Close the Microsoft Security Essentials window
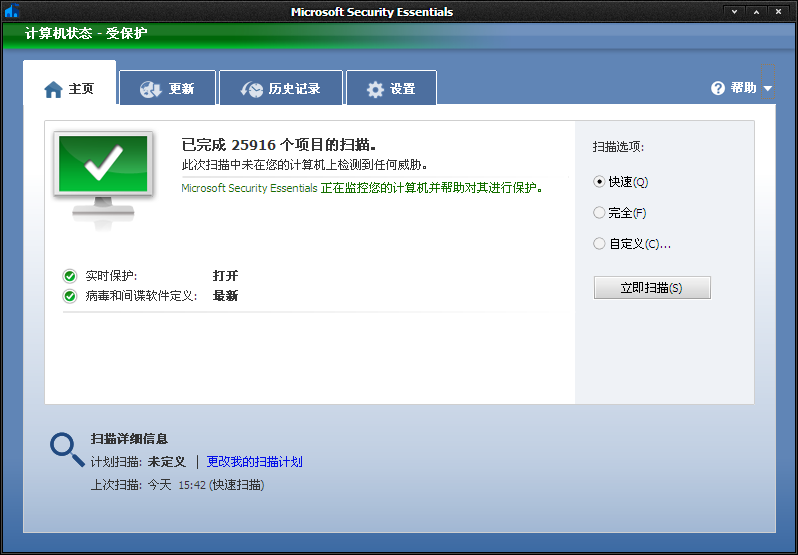The height and width of the screenshot is (555, 798). click(x=778, y=12)
